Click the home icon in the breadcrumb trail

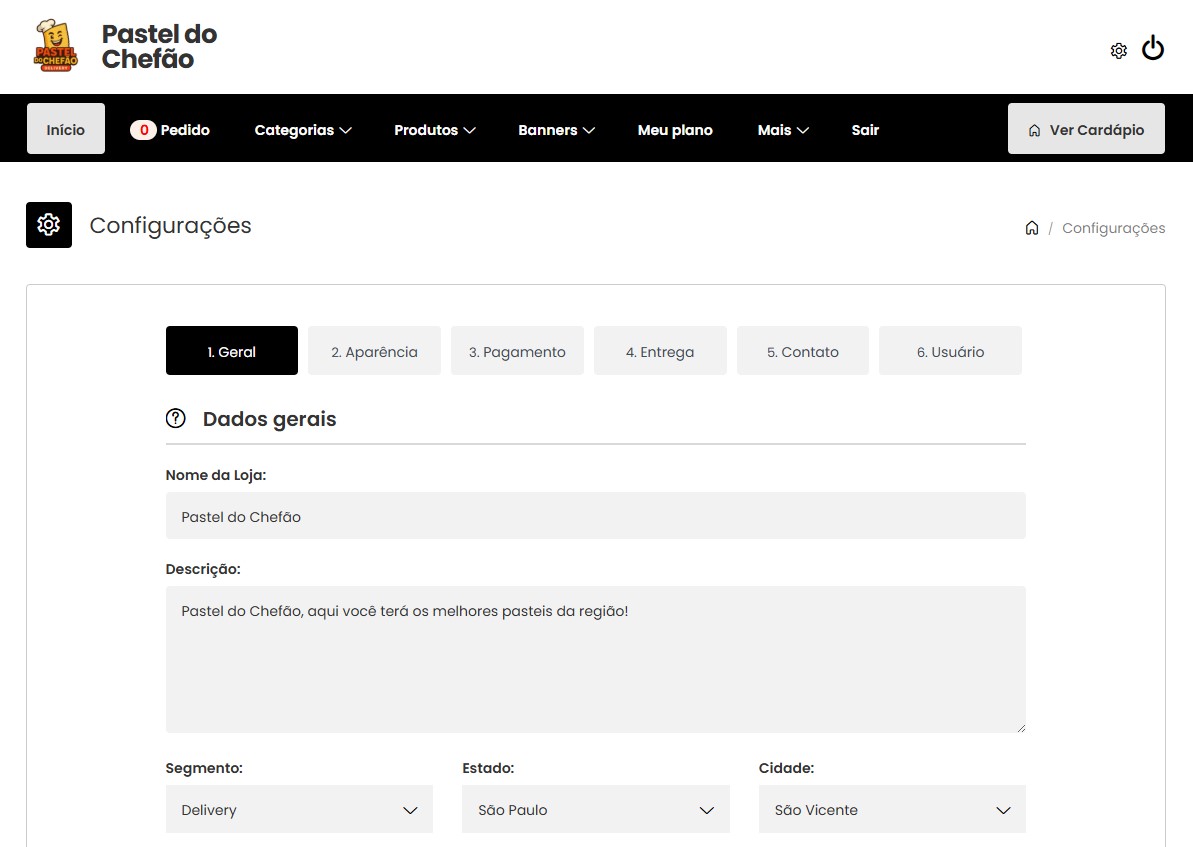[1032, 227]
